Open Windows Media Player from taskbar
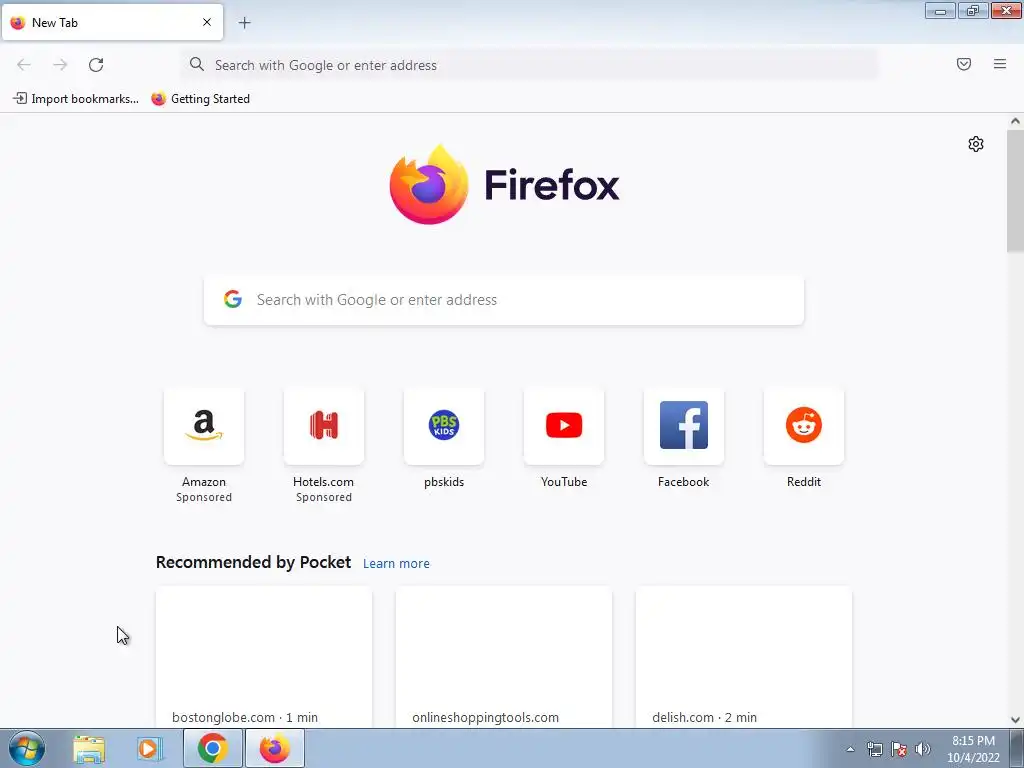1024x768 pixels. [149, 748]
